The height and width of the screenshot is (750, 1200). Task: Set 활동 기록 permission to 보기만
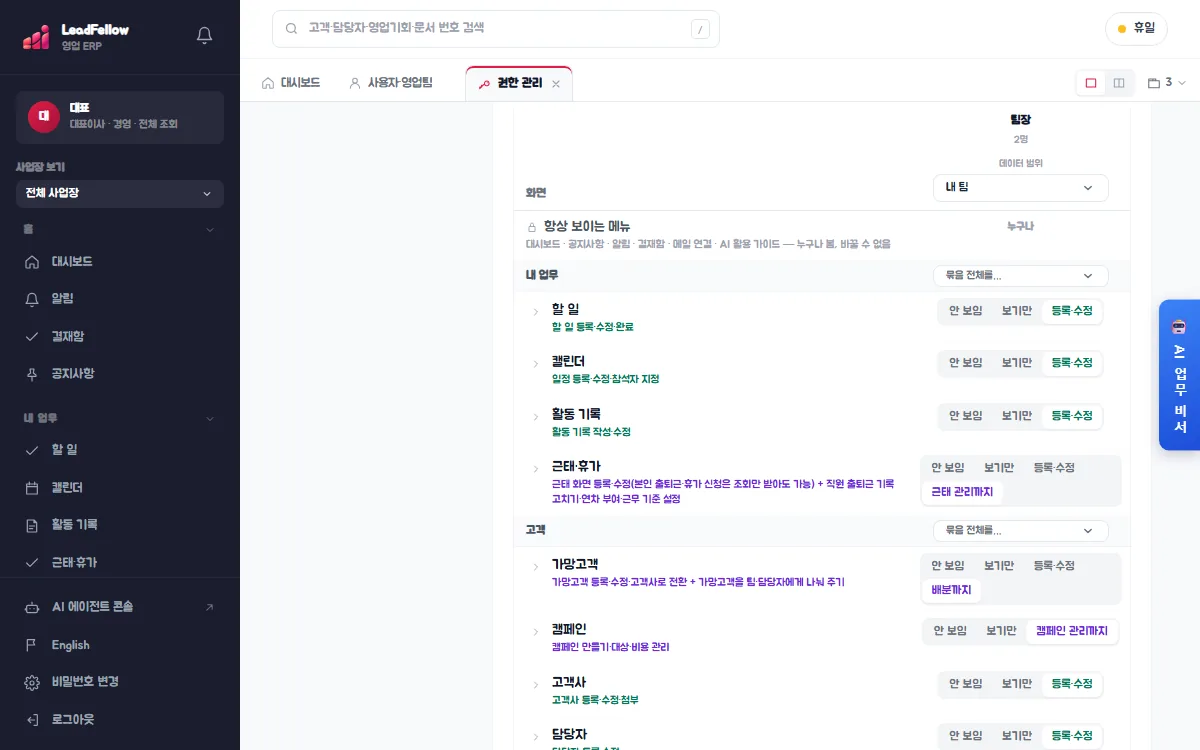pyautogui.click(x=1017, y=415)
